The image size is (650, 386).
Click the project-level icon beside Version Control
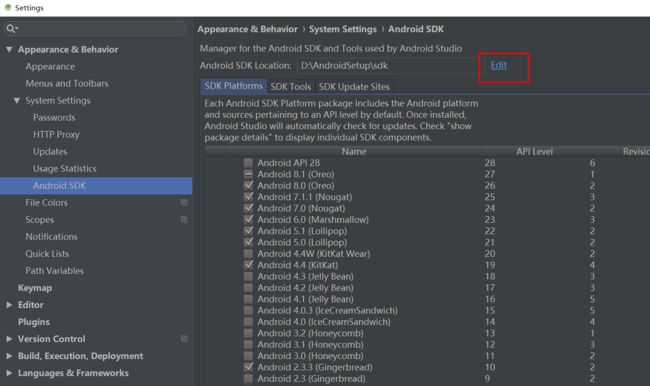pos(184,339)
